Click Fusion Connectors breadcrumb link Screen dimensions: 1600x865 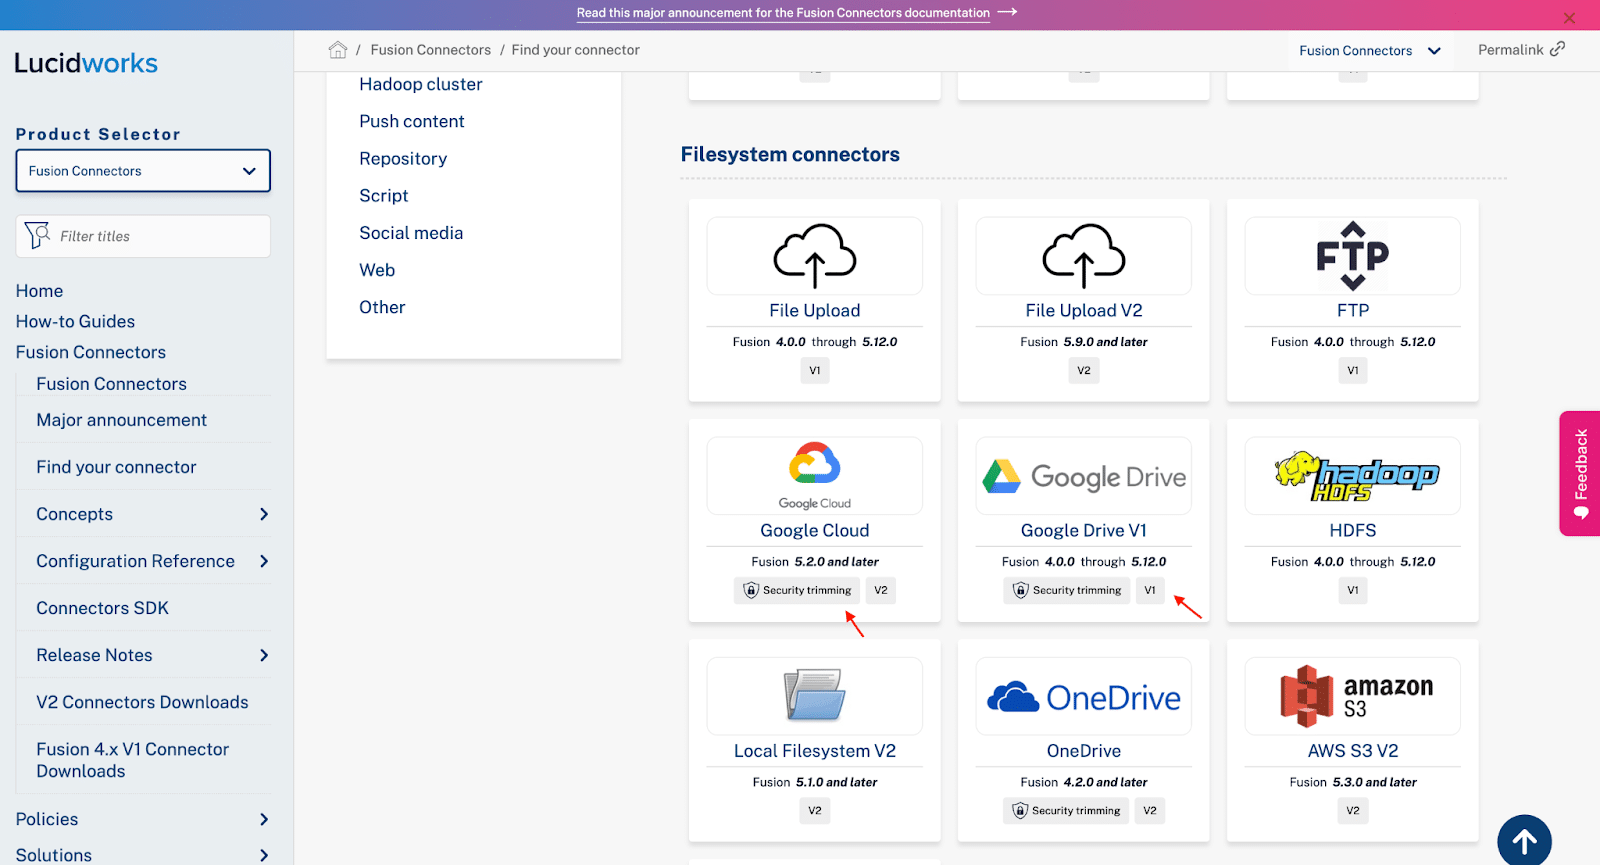[x=430, y=50]
